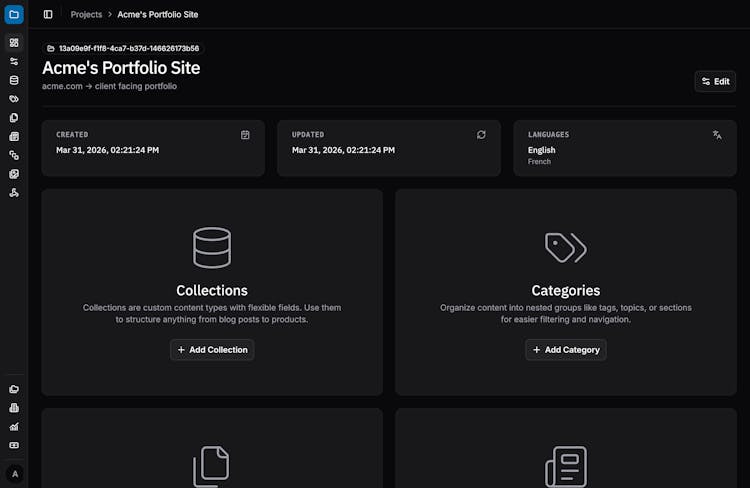Click the Edit button
The image size is (750, 488).
pos(715,81)
